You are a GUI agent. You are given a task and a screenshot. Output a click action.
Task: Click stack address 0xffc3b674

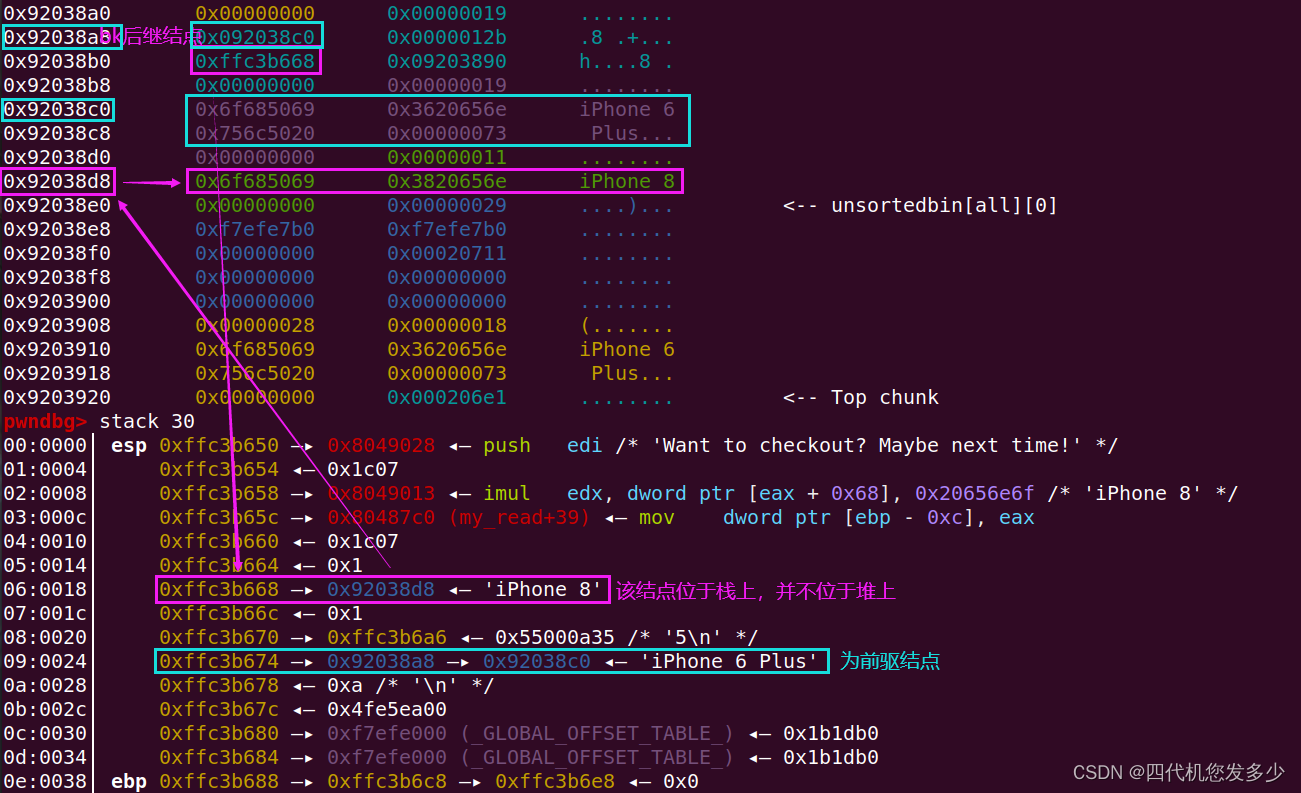click(219, 661)
